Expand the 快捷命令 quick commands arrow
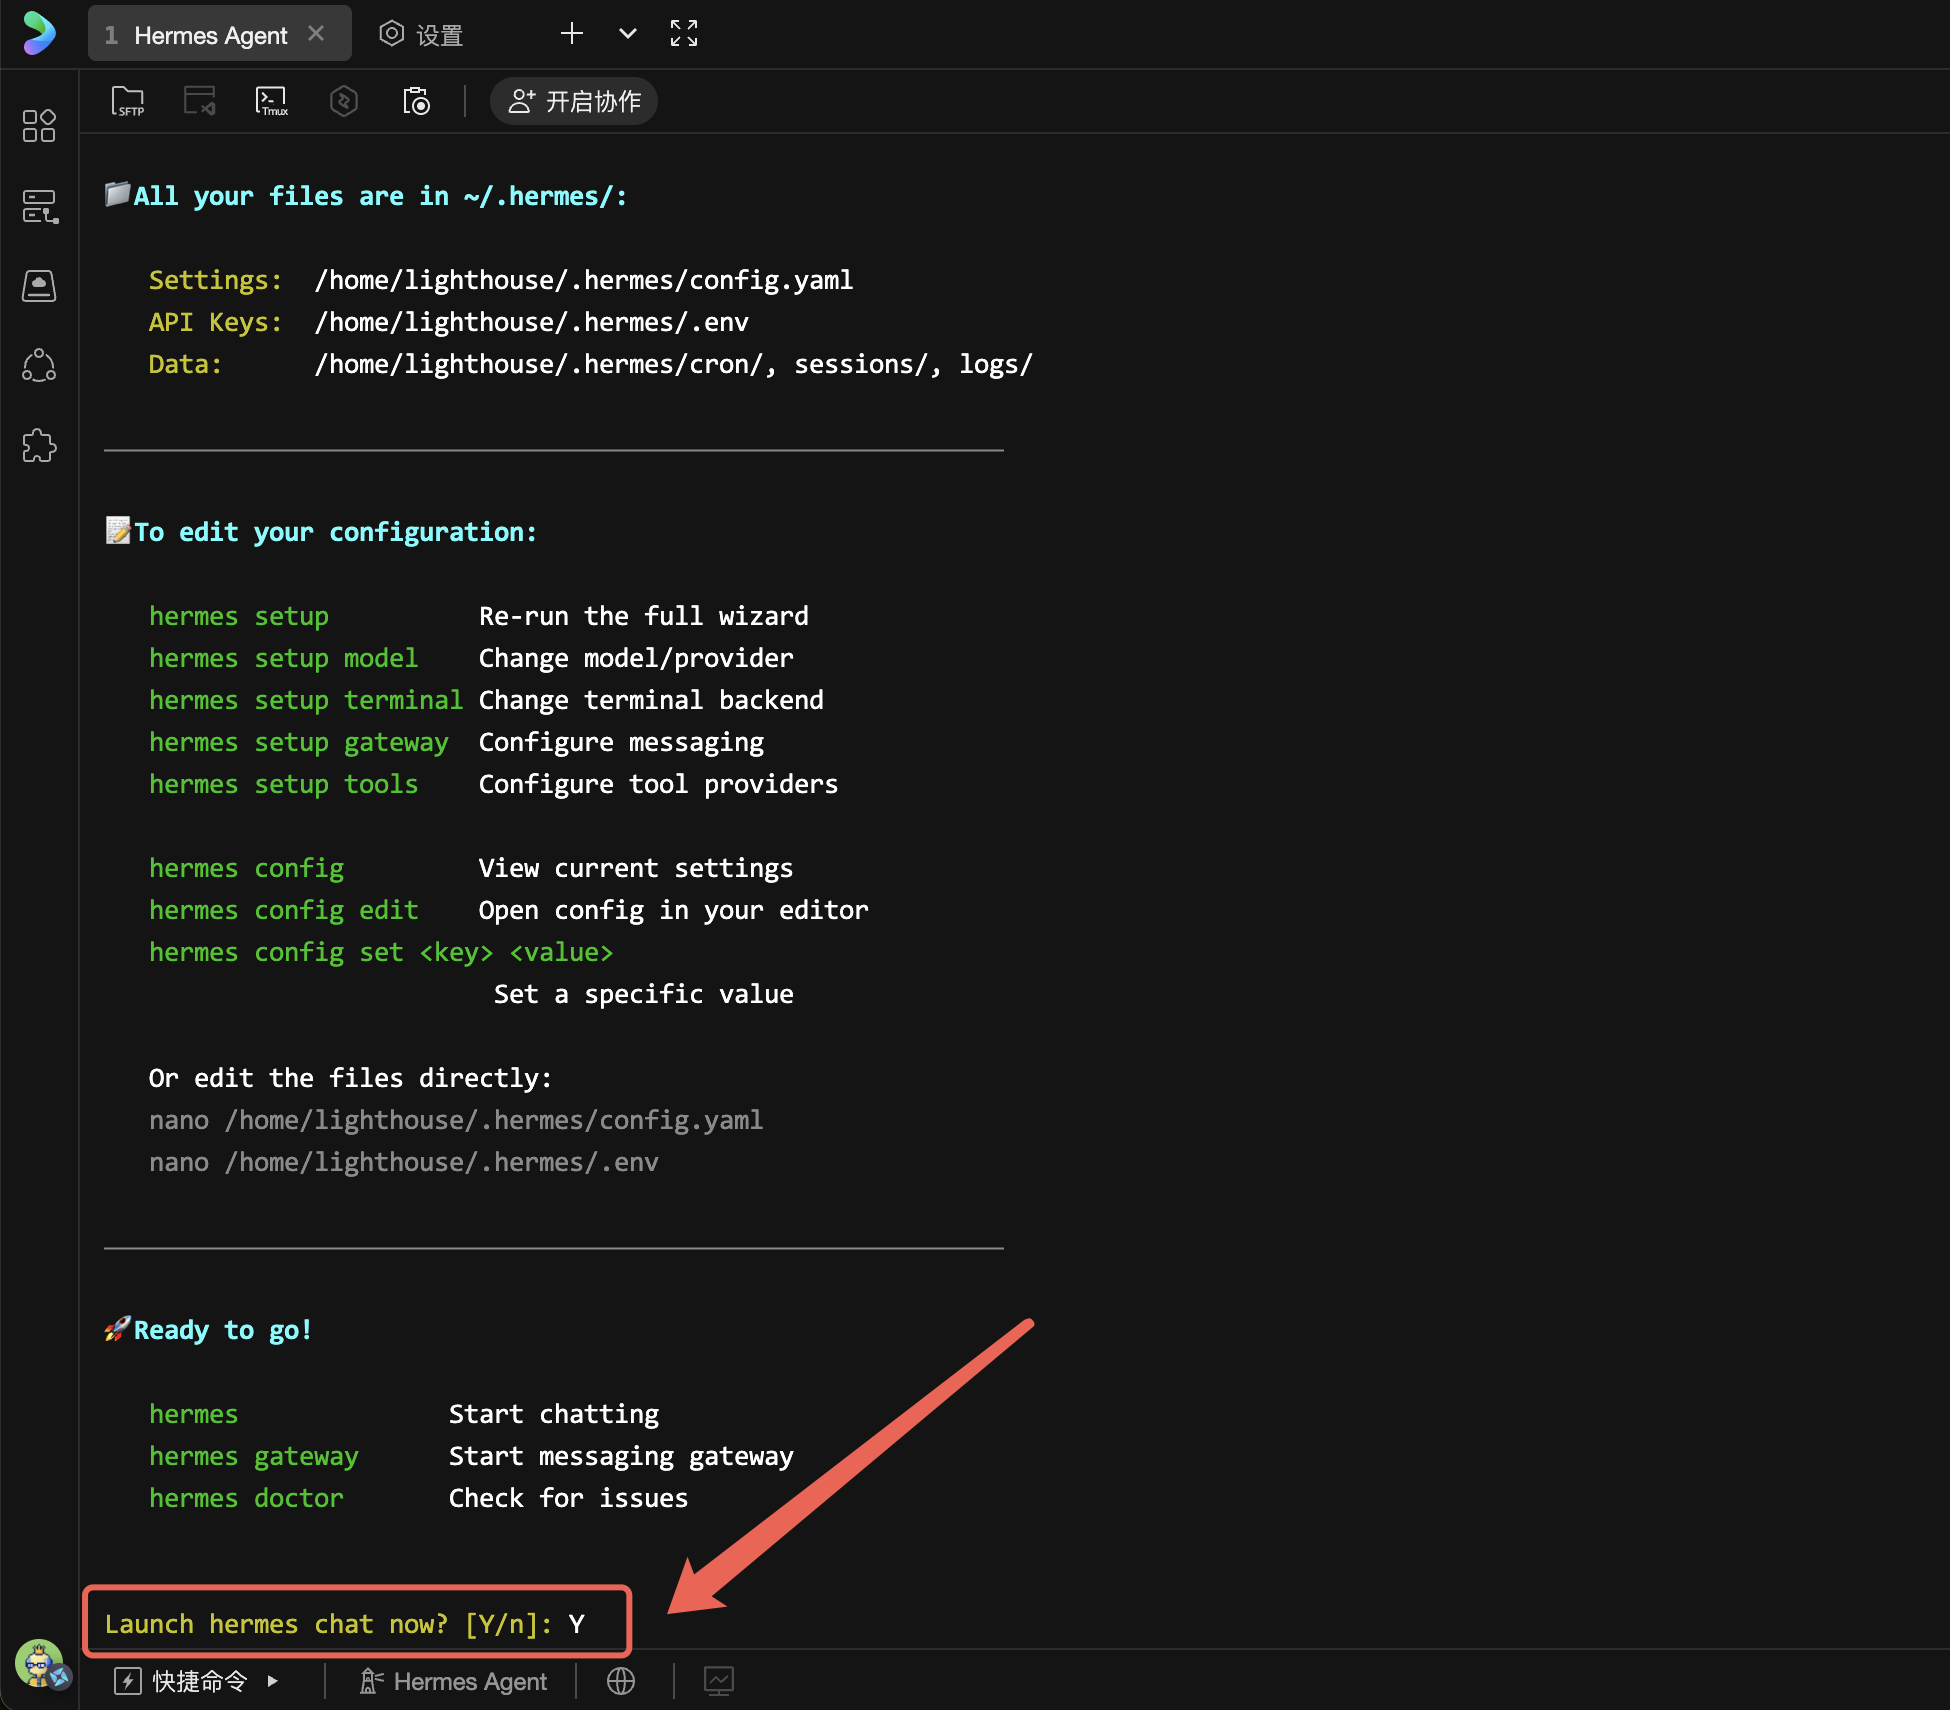This screenshot has width=1950, height=1710. click(273, 1681)
